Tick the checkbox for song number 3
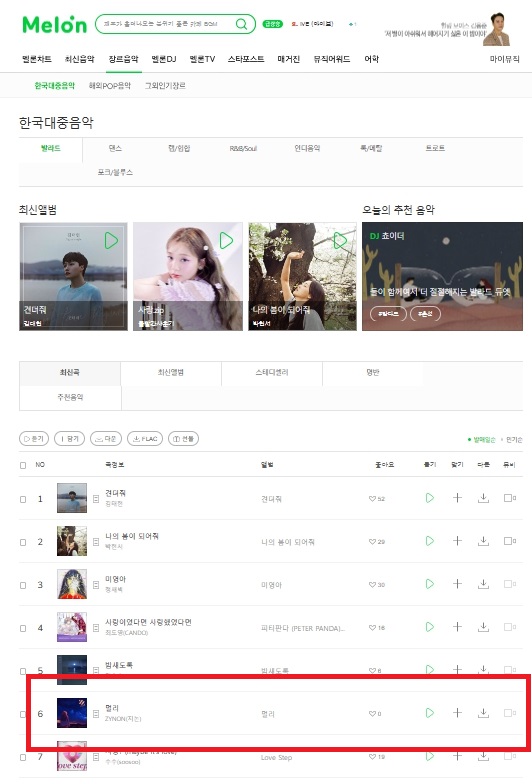This screenshot has width=532, height=784. click(x=23, y=586)
